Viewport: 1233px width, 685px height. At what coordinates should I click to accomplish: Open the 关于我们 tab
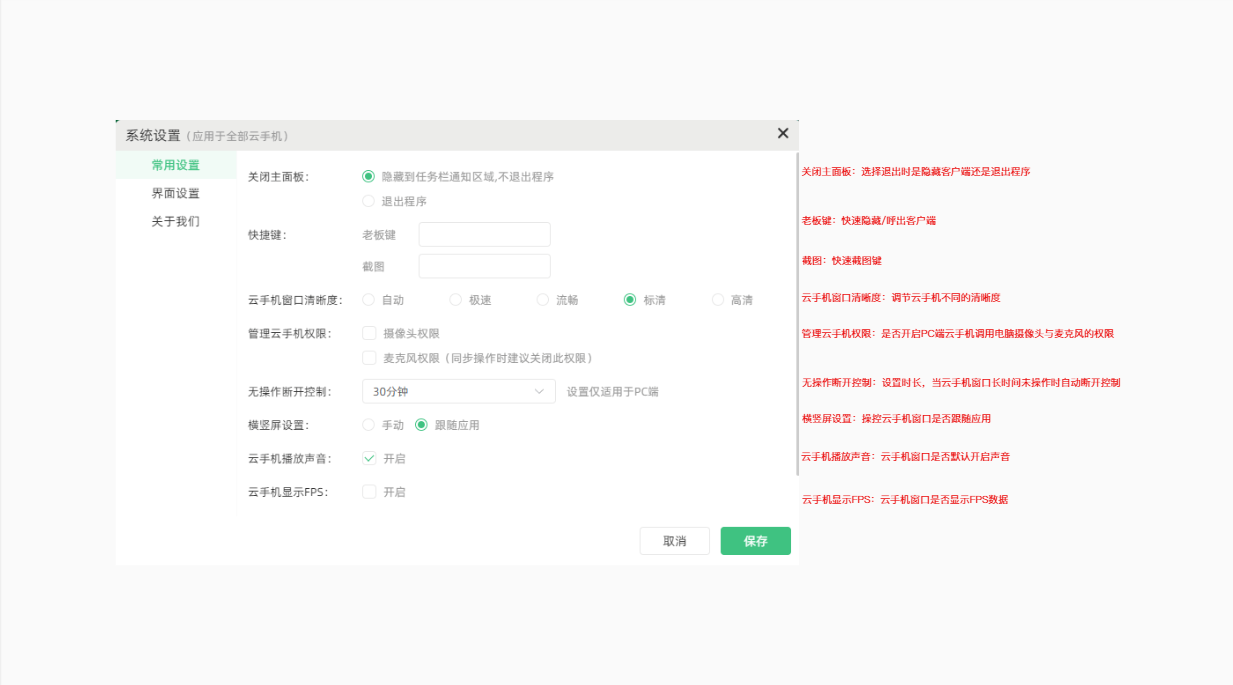(176, 221)
